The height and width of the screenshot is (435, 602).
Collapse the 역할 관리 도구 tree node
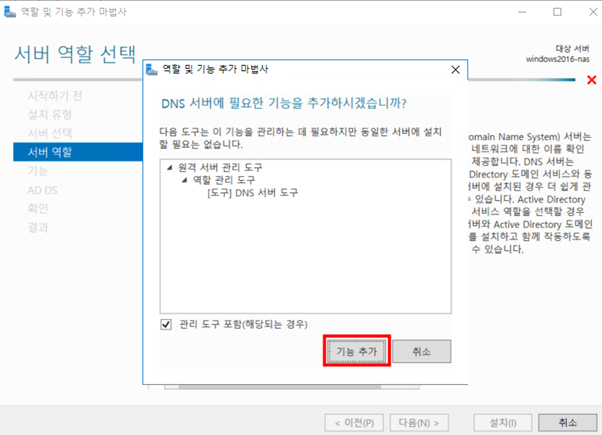pyautogui.click(x=184, y=180)
